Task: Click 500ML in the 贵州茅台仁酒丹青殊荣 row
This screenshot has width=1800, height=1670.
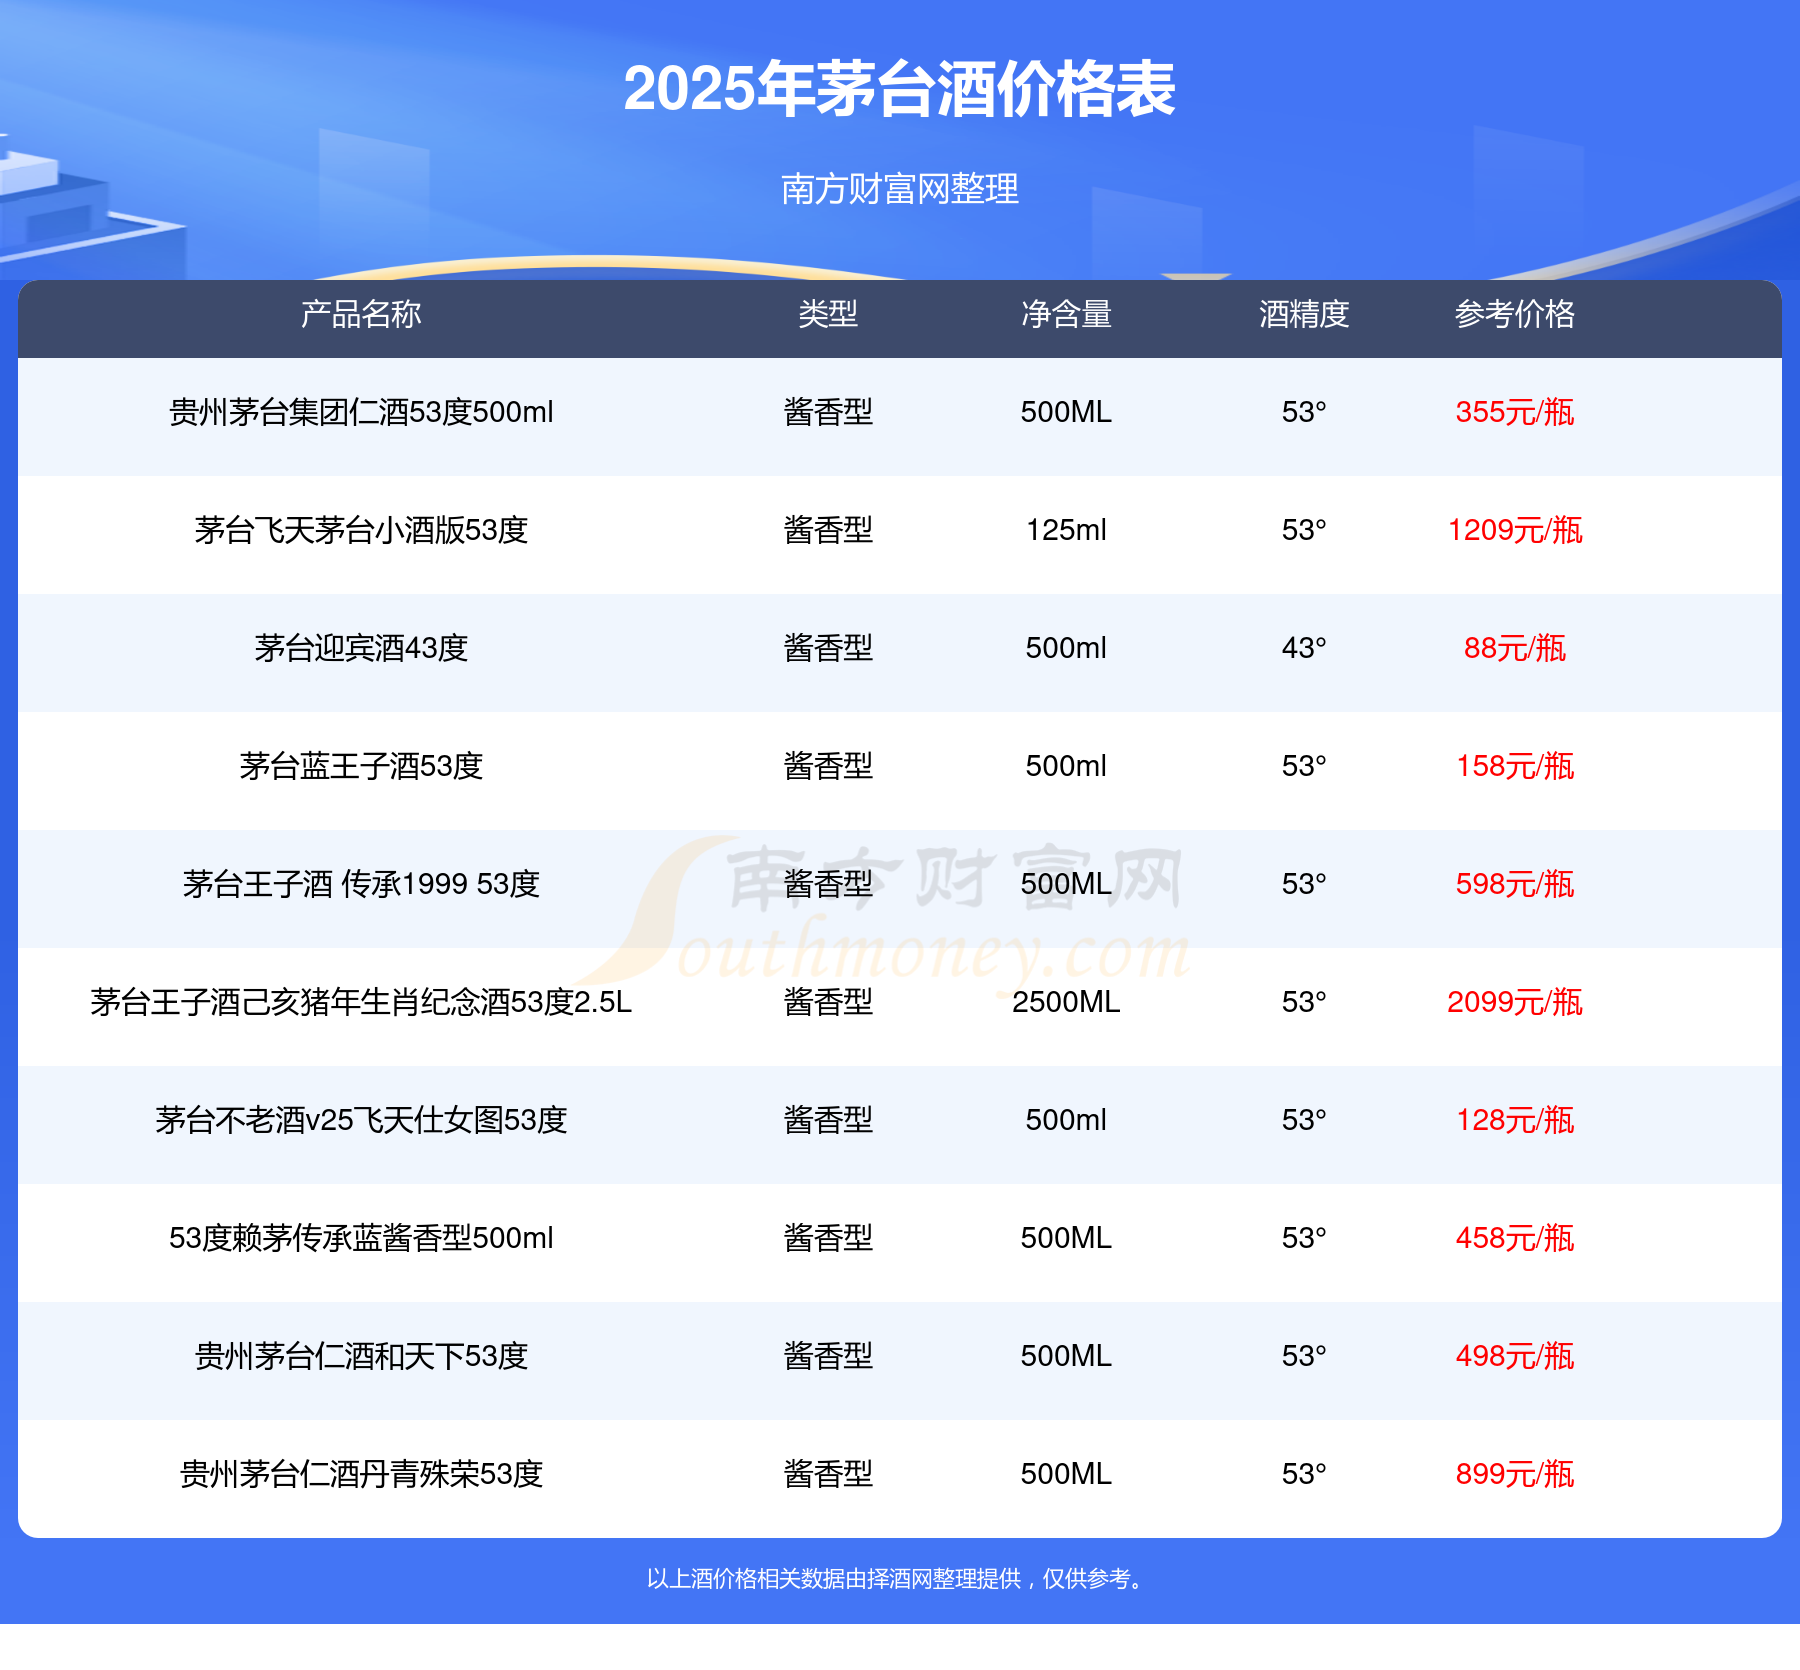Action: click(x=1066, y=1474)
